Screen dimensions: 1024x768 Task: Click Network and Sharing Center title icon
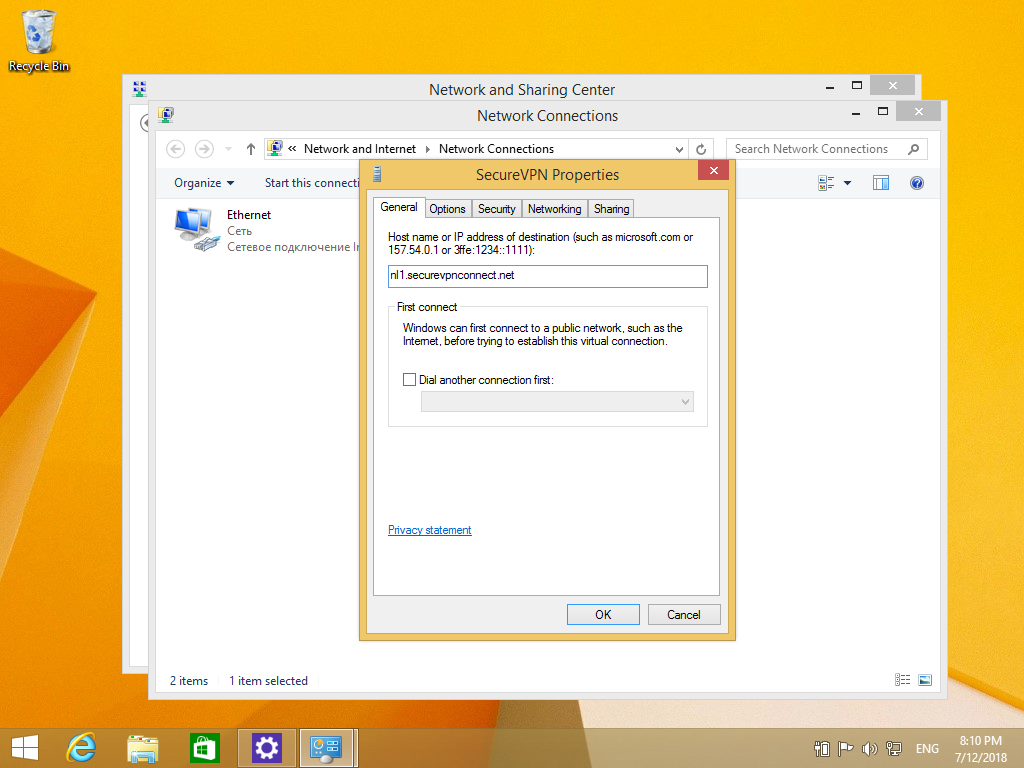[x=139, y=88]
